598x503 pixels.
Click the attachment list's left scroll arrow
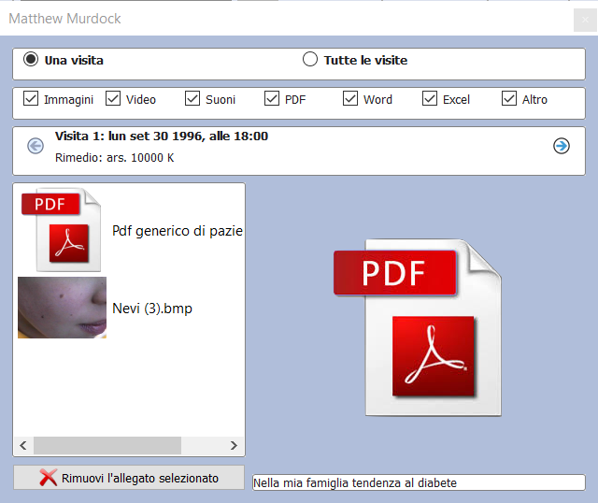point(23,445)
